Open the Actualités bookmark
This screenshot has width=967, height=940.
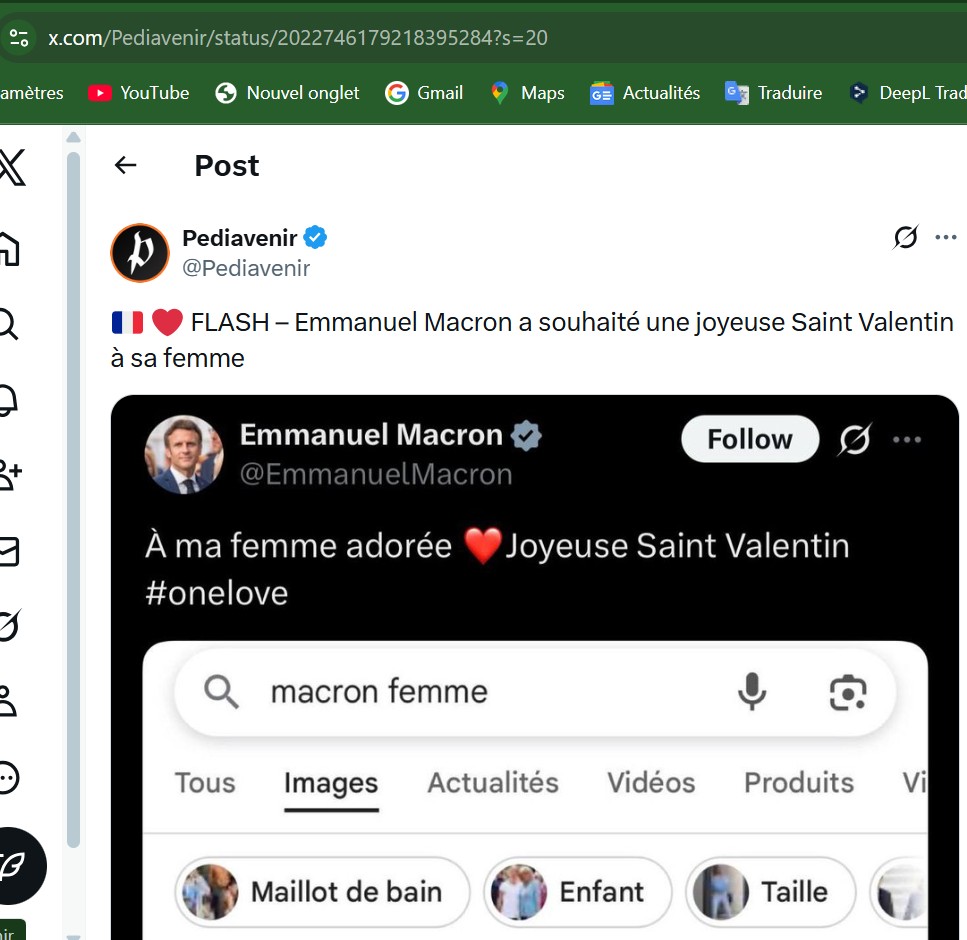point(645,93)
